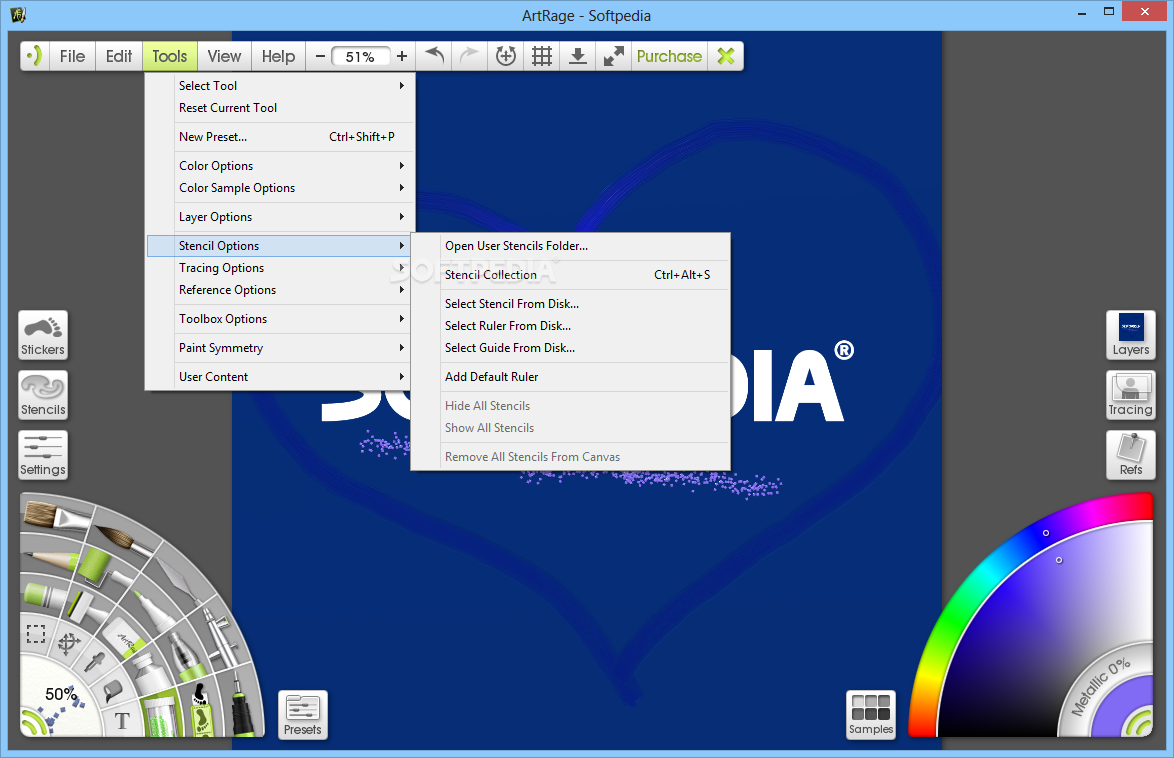Toggle the grid icon in toolbar

point(542,55)
